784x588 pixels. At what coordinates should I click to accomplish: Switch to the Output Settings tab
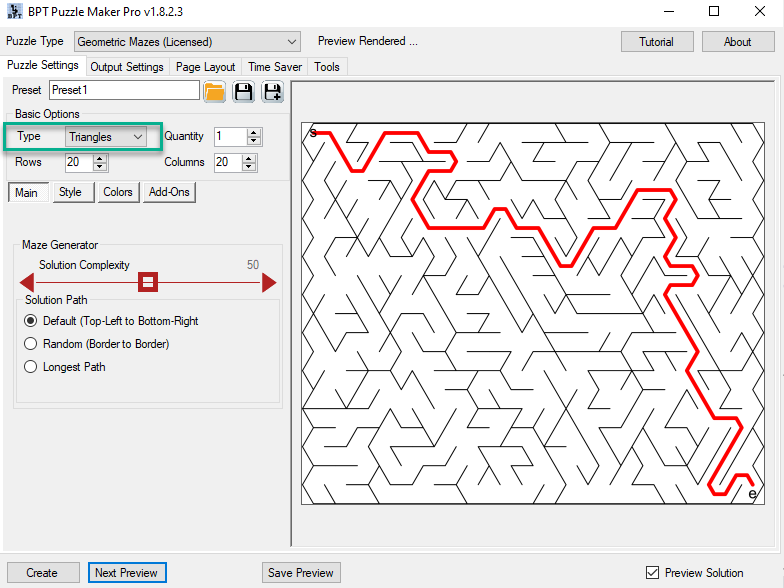point(127,67)
